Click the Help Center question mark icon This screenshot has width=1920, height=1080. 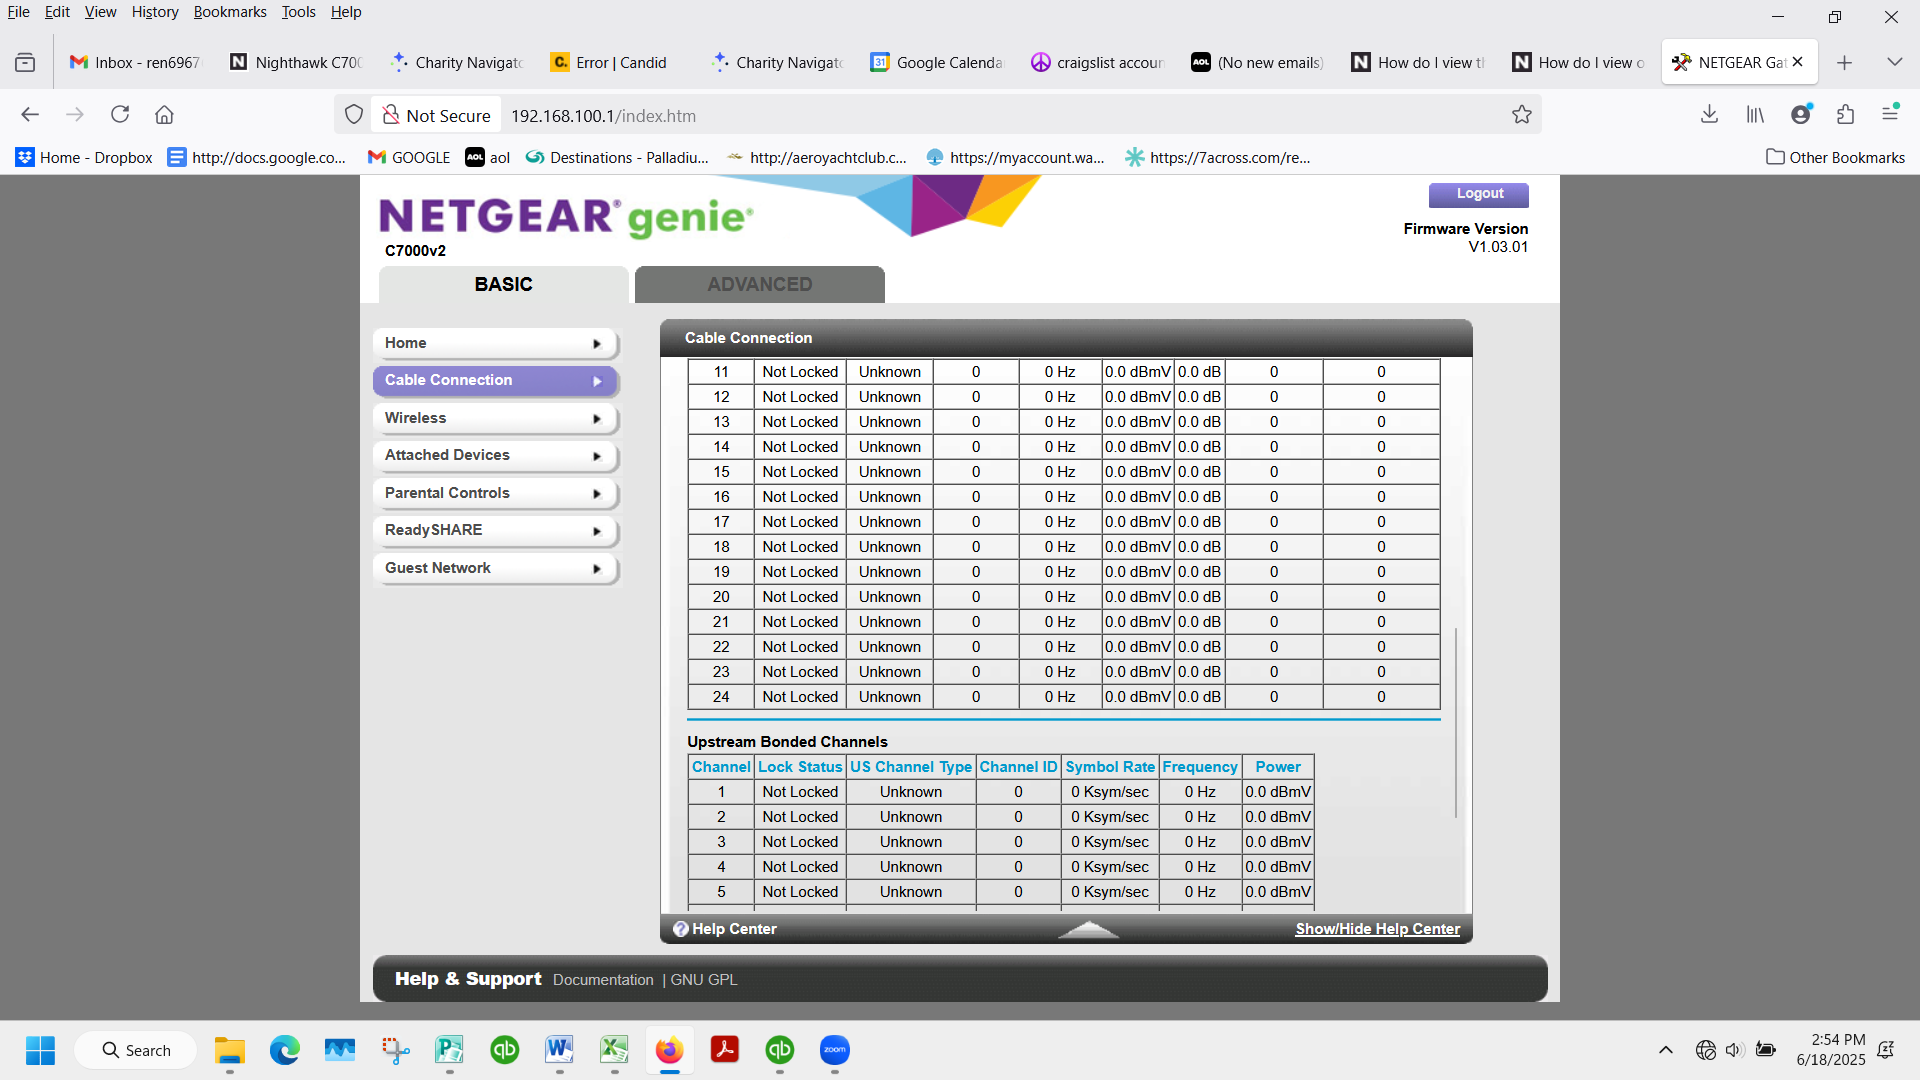[x=680, y=929]
